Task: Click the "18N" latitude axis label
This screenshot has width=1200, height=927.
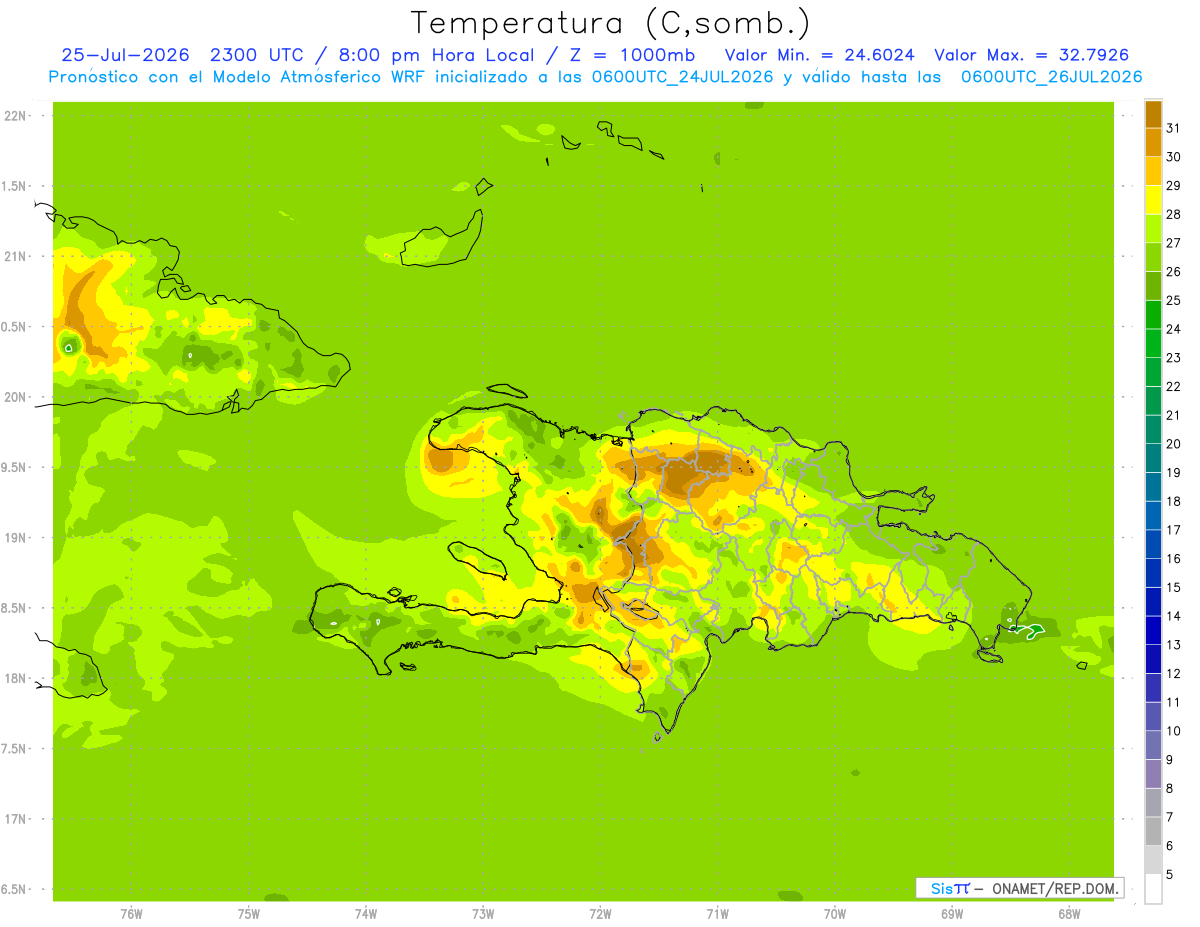Action: [14, 678]
